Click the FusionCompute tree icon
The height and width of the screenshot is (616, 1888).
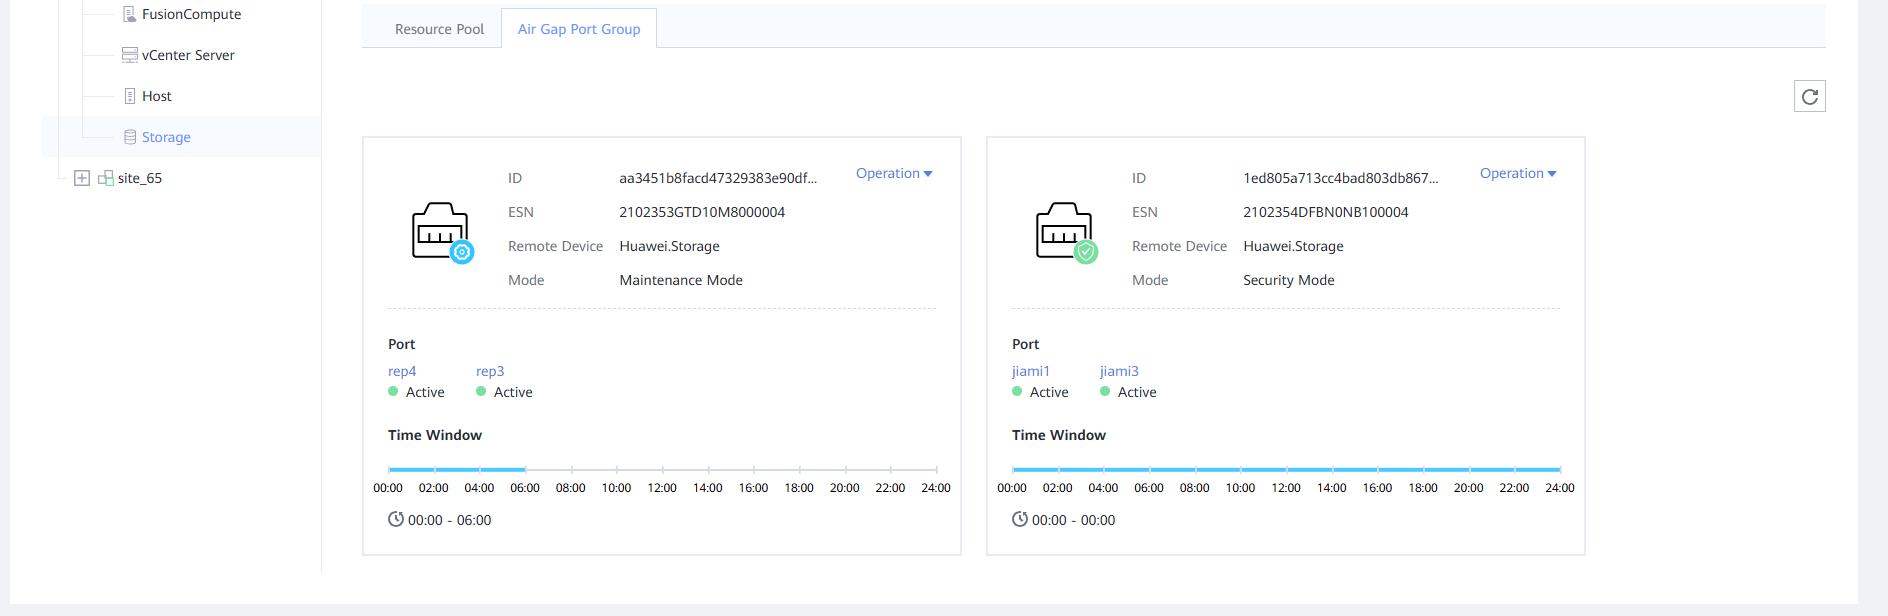[129, 14]
